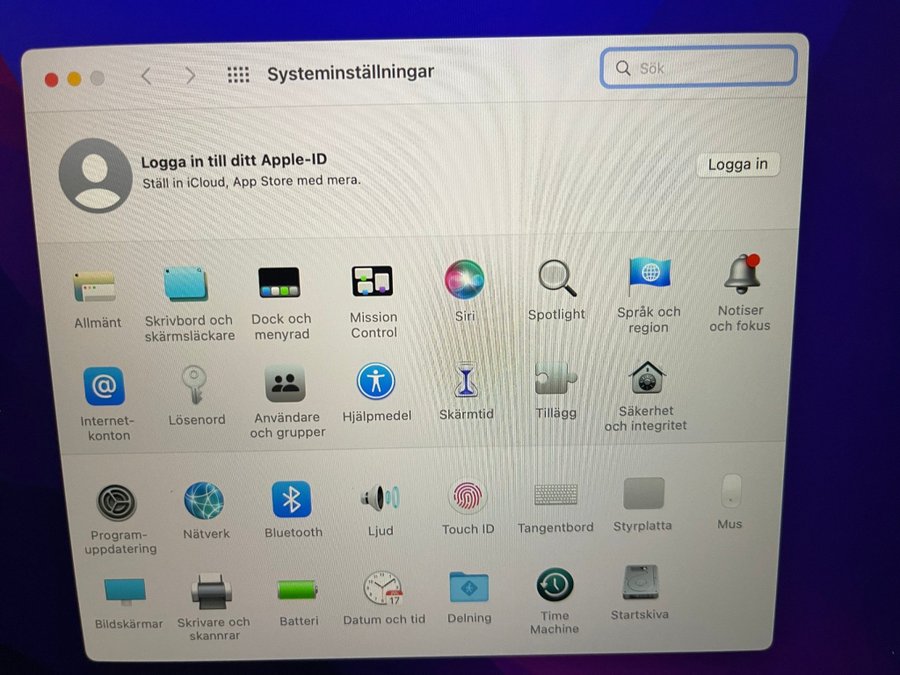This screenshot has width=900, height=675.
Task: Open the Siri preferences pane
Action: click(x=464, y=280)
